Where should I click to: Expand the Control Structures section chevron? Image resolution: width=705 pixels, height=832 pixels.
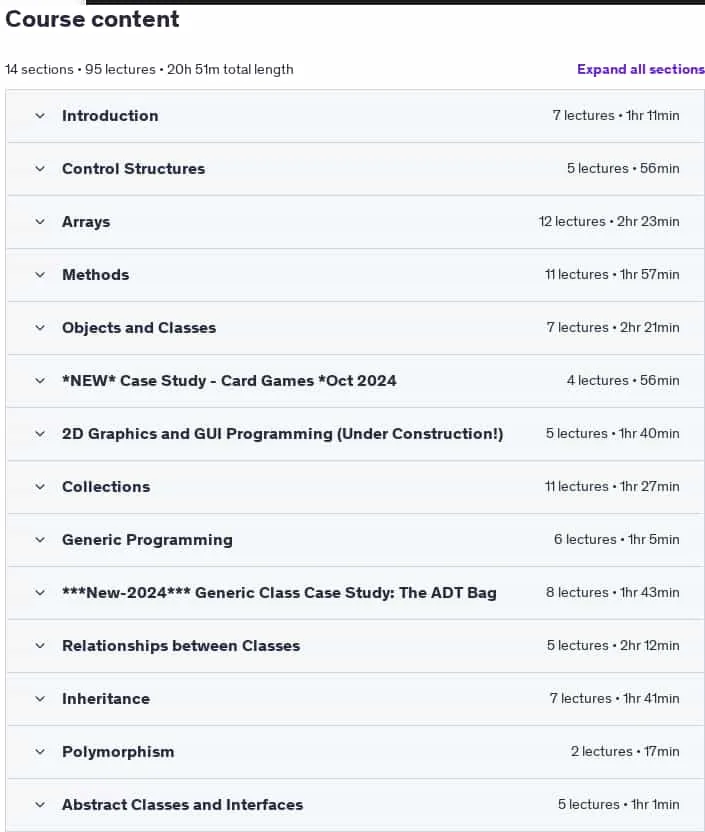click(40, 169)
